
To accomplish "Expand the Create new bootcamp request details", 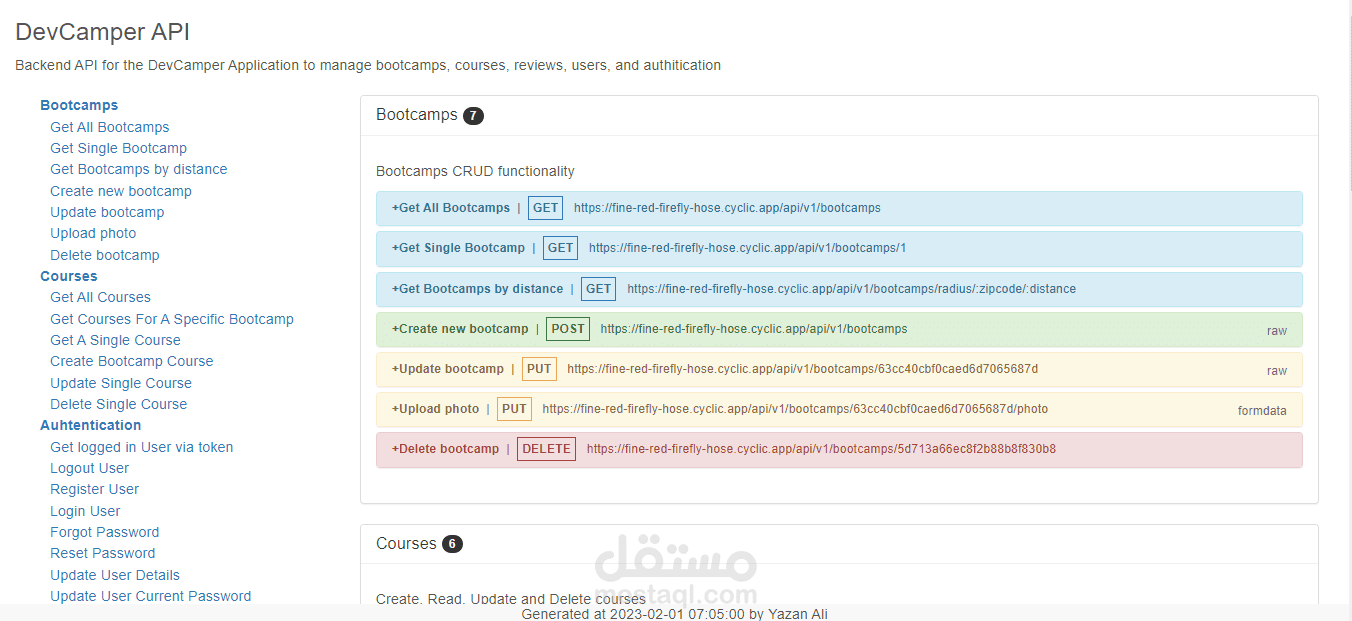I will [460, 328].
